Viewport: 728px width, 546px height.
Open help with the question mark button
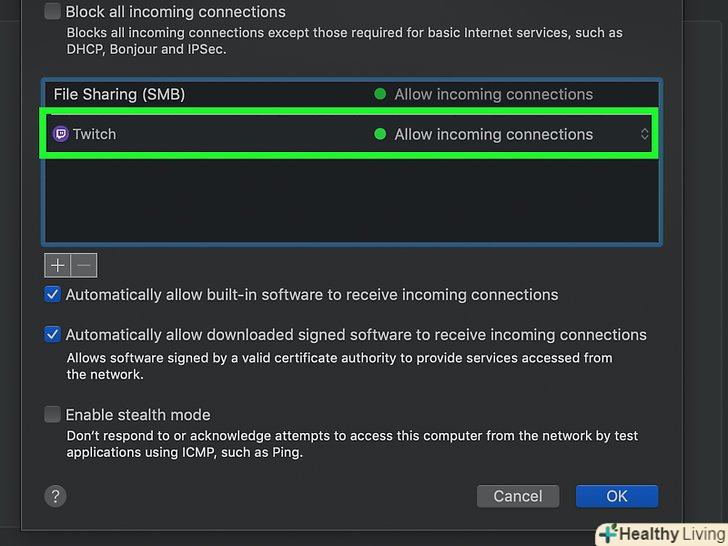click(55, 496)
